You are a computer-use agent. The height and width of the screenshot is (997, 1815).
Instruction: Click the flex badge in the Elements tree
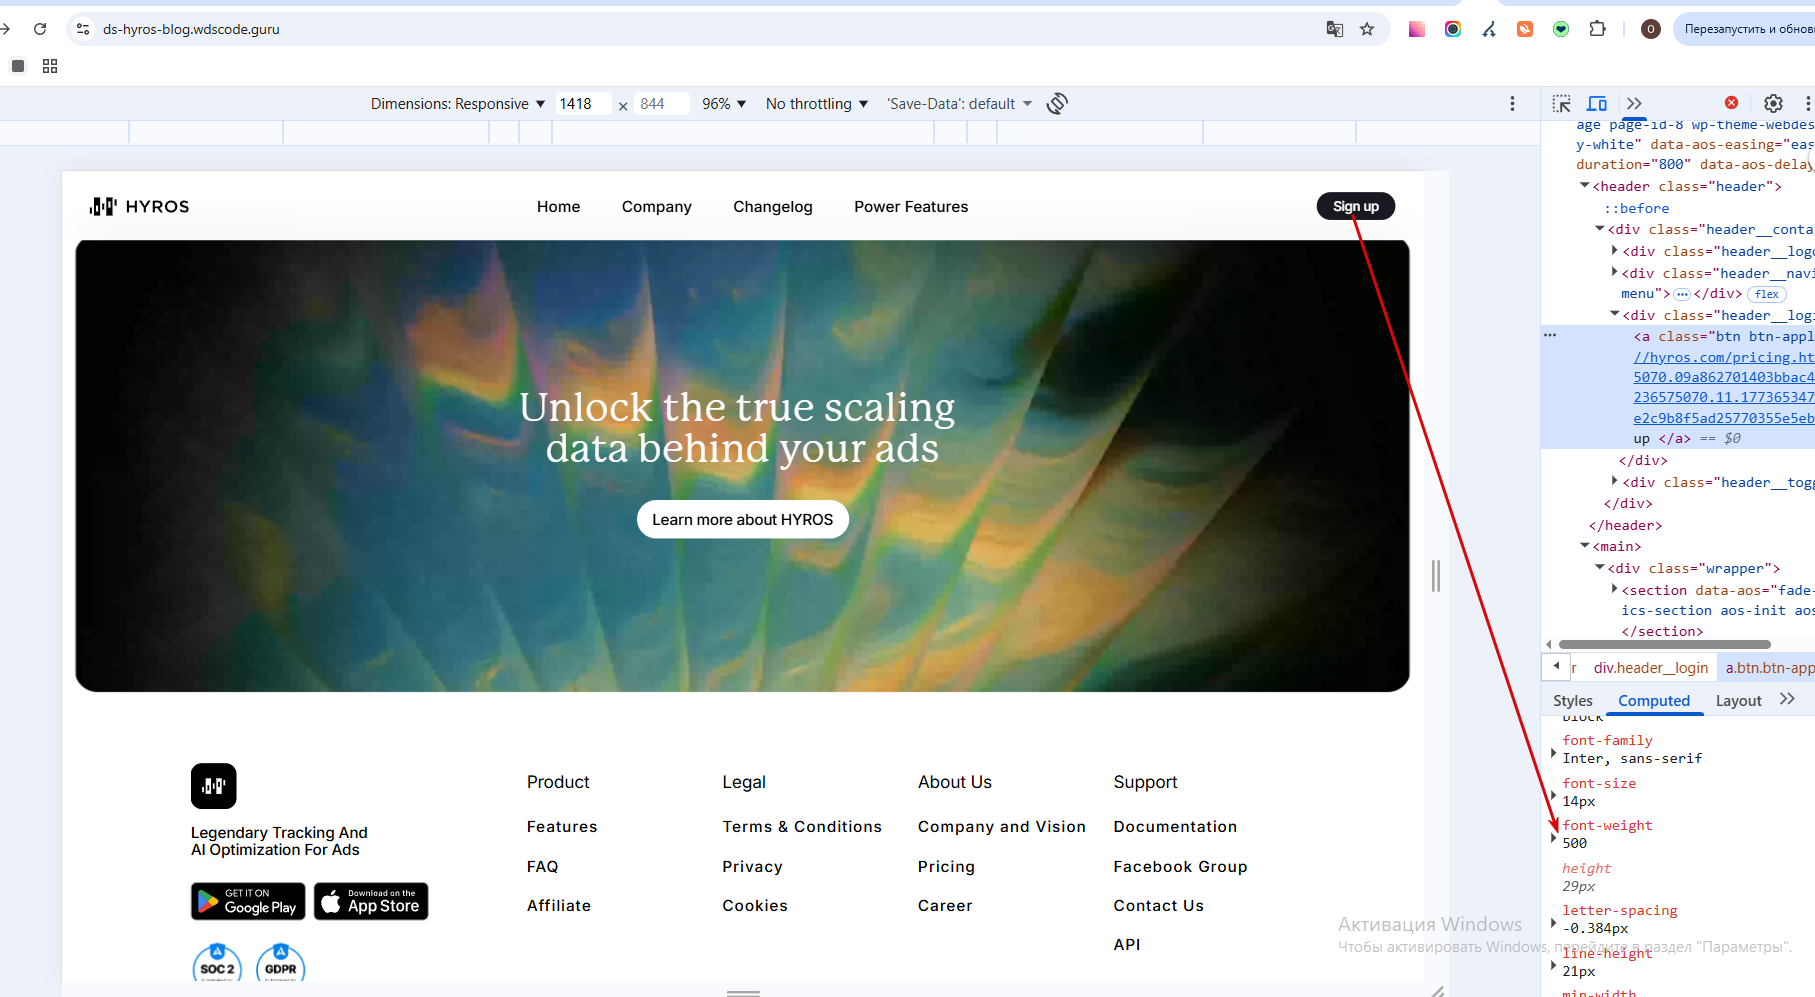(x=1767, y=294)
